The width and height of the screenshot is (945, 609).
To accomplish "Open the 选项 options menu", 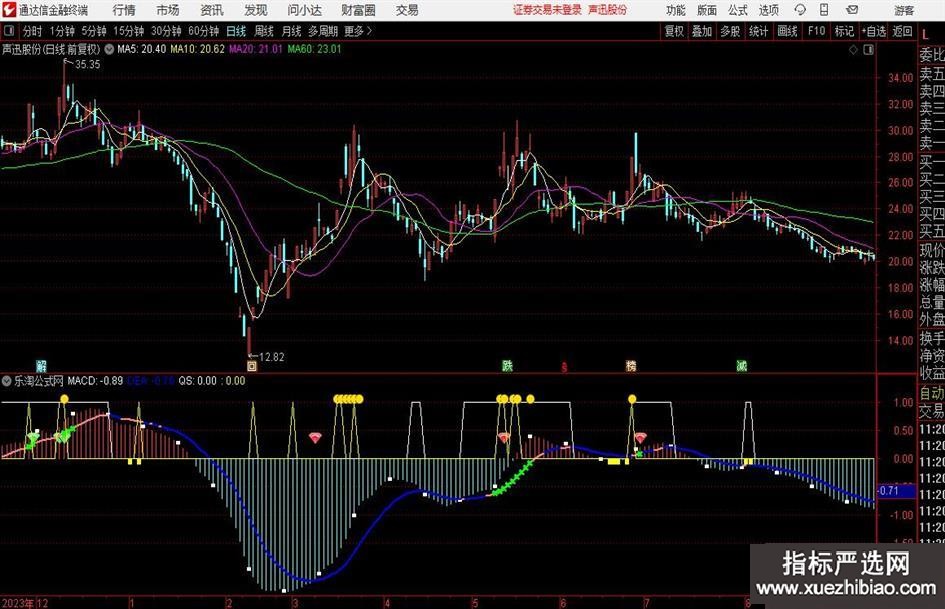I will click(x=768, y=10).
